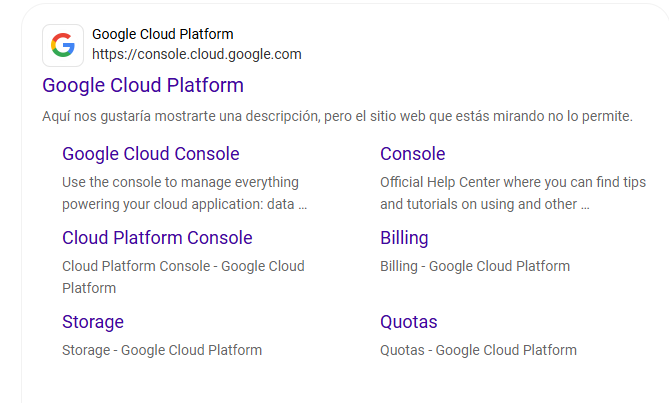669x403 pixels.
Task: Click "Cloud Platform Console - Google Cloud" snippet
Action: click(x=183, y=267)
